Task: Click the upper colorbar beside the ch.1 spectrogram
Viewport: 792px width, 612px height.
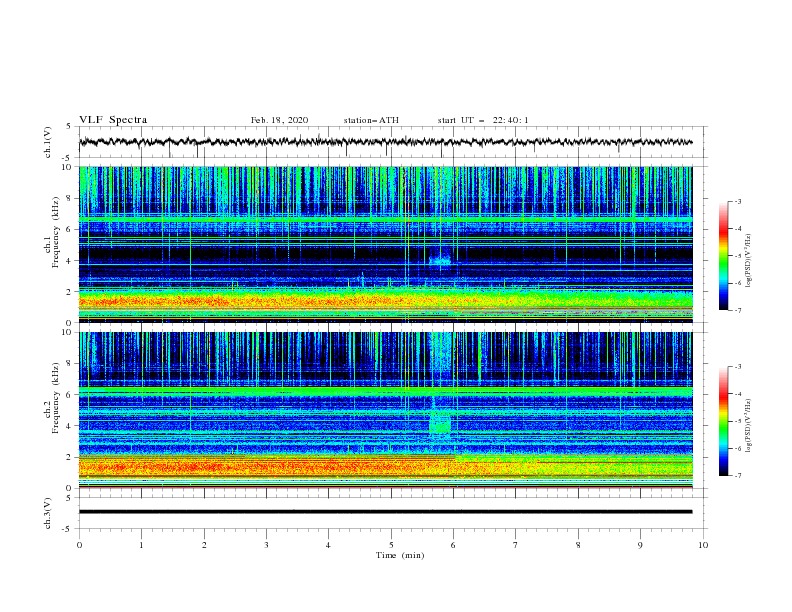Action: (723, 255)
